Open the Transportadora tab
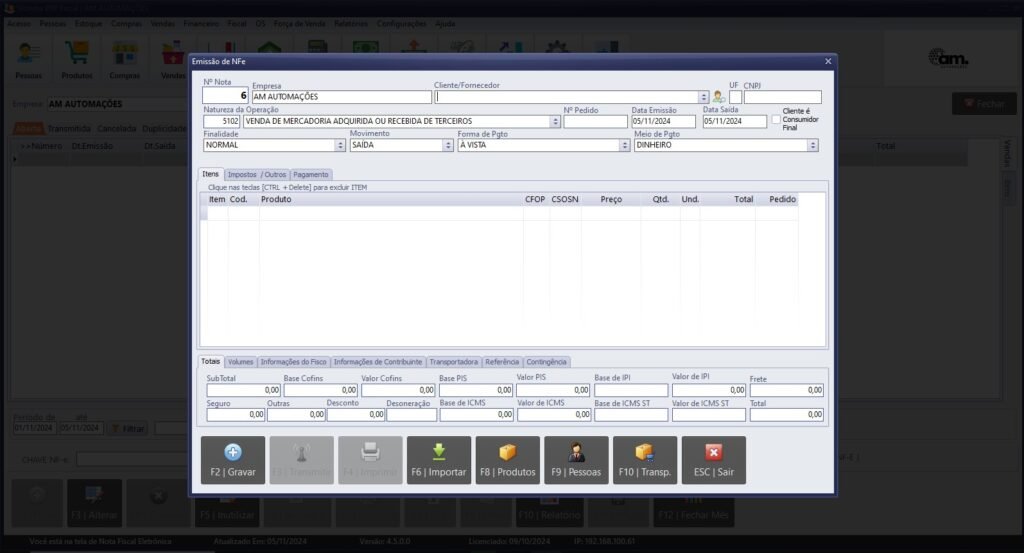1024x553 pixels. (454, 362)
